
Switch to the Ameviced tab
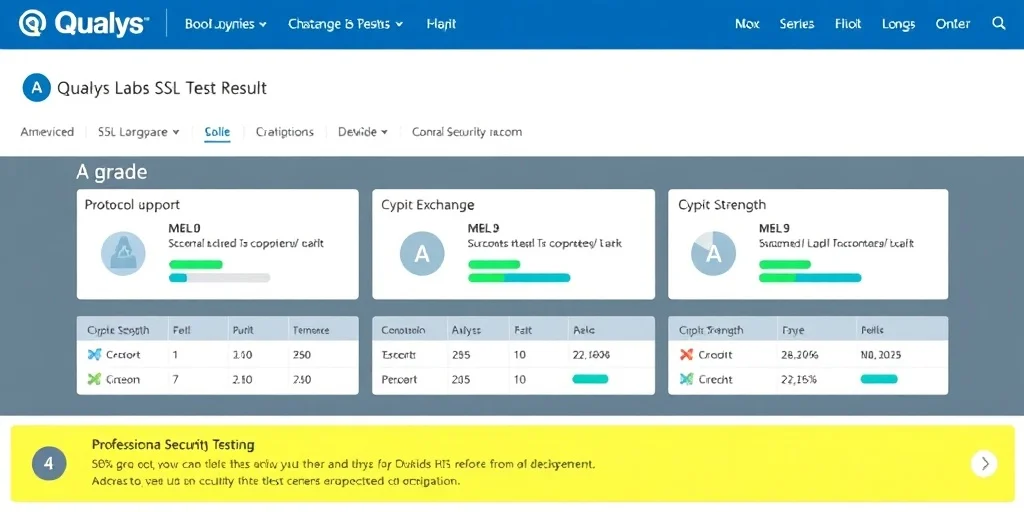pos(47,132)
